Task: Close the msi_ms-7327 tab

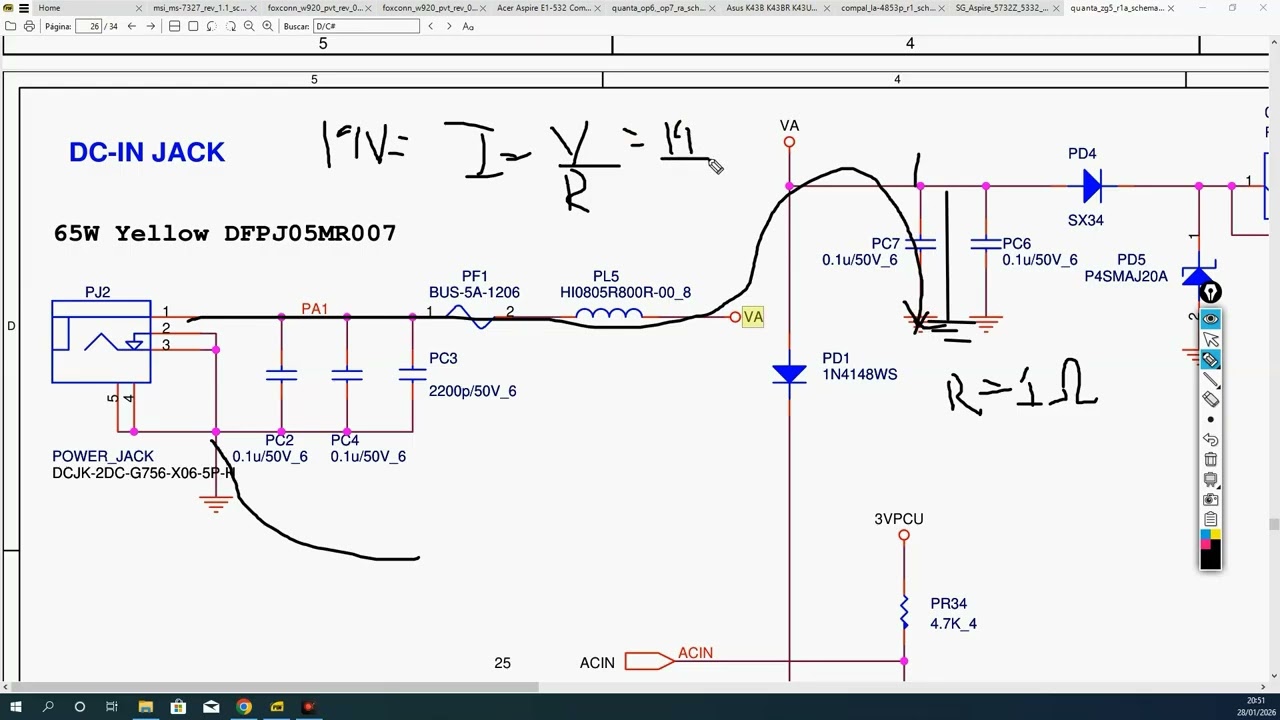Action: [x=253, y=8]
